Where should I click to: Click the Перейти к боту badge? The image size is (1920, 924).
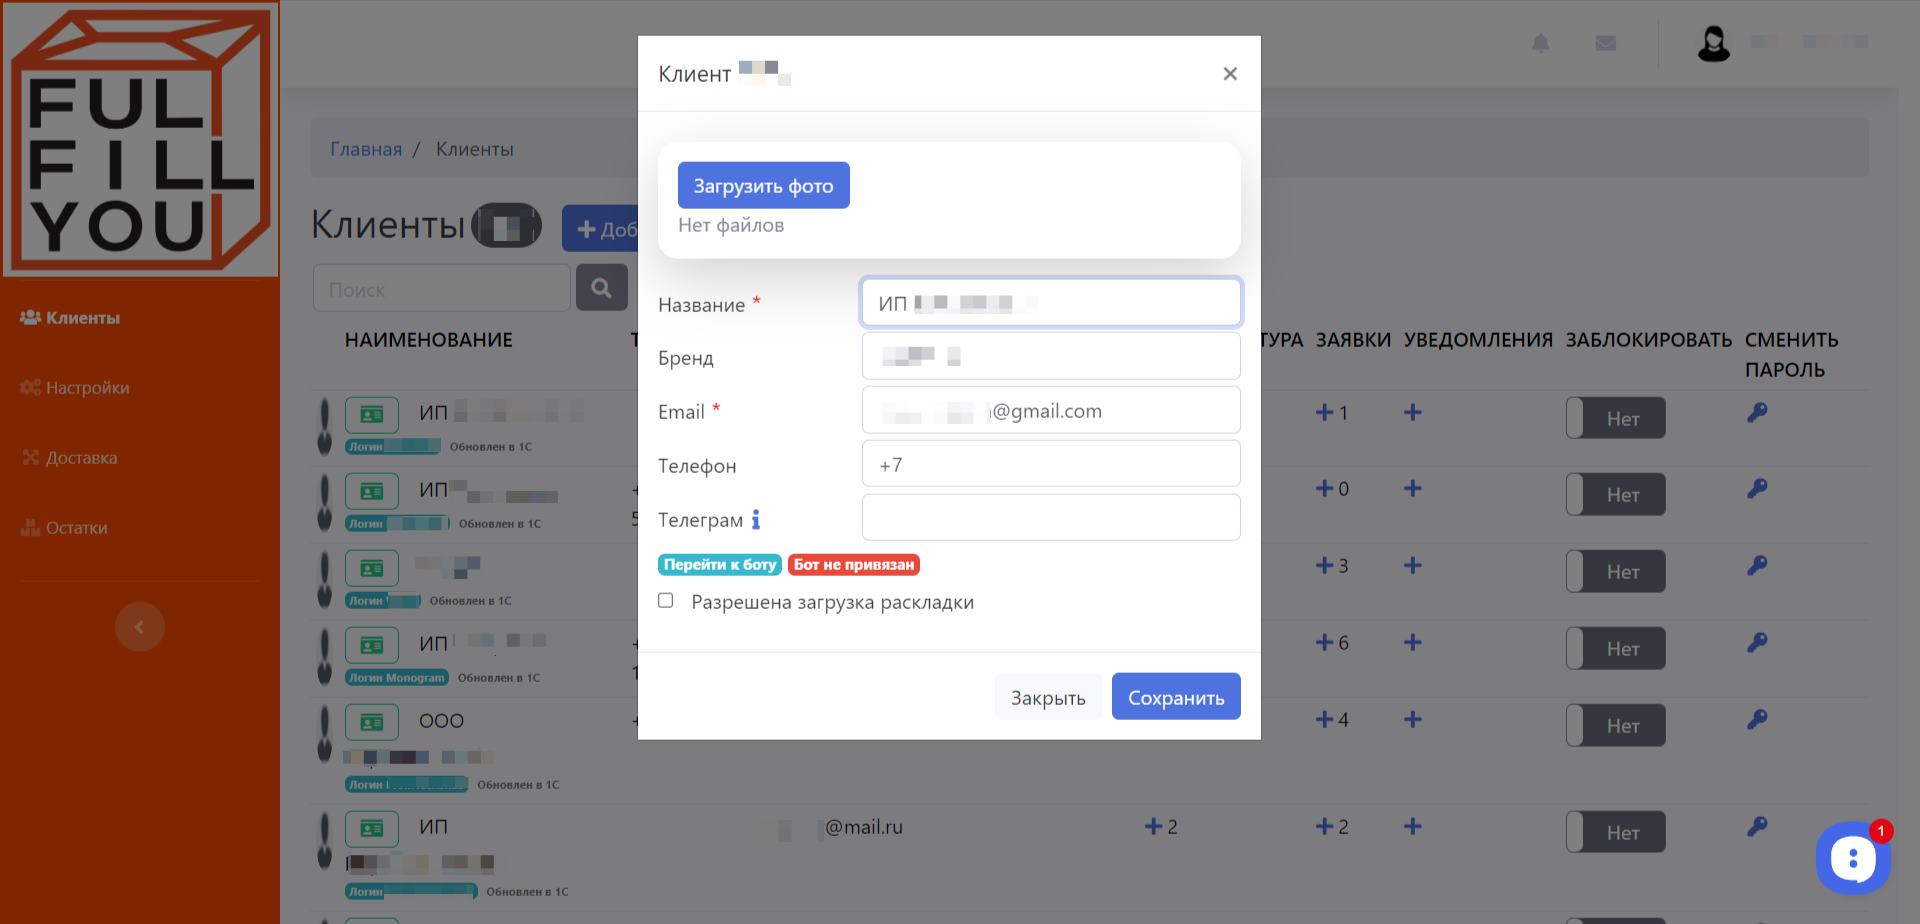point(719,565)
